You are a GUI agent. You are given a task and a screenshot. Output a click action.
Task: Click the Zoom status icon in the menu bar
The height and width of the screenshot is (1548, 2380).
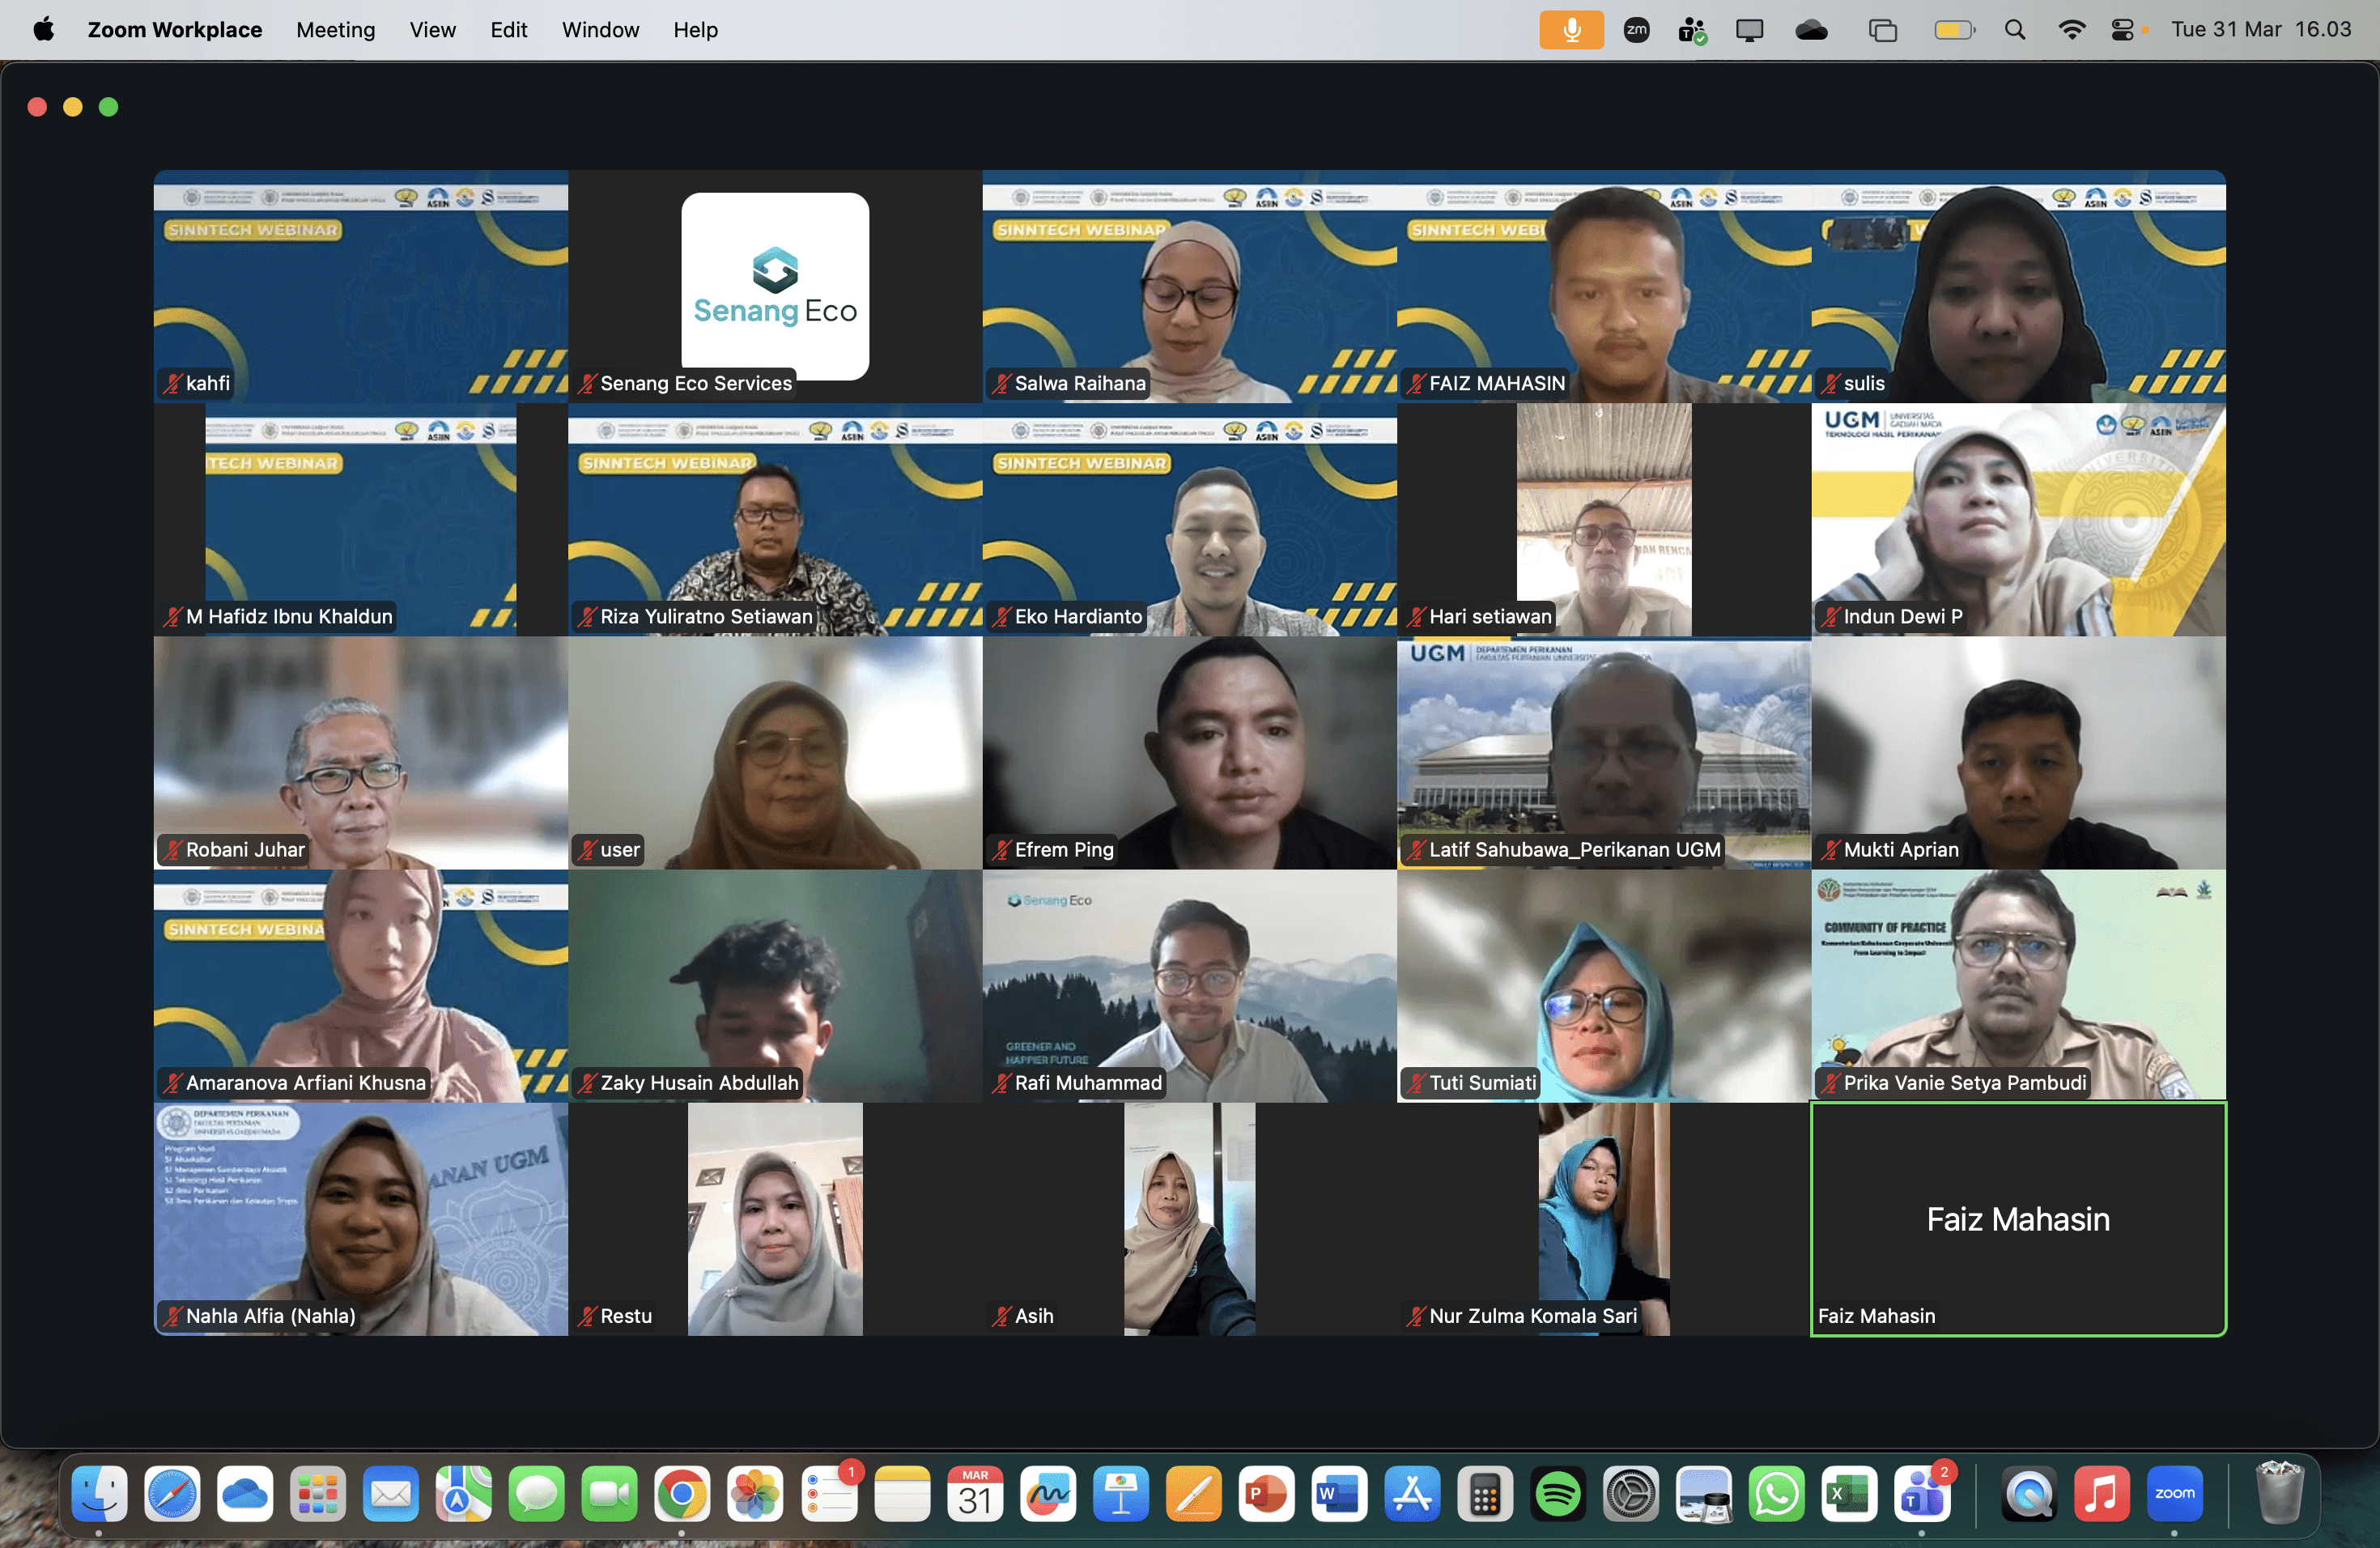[1636, 29]
